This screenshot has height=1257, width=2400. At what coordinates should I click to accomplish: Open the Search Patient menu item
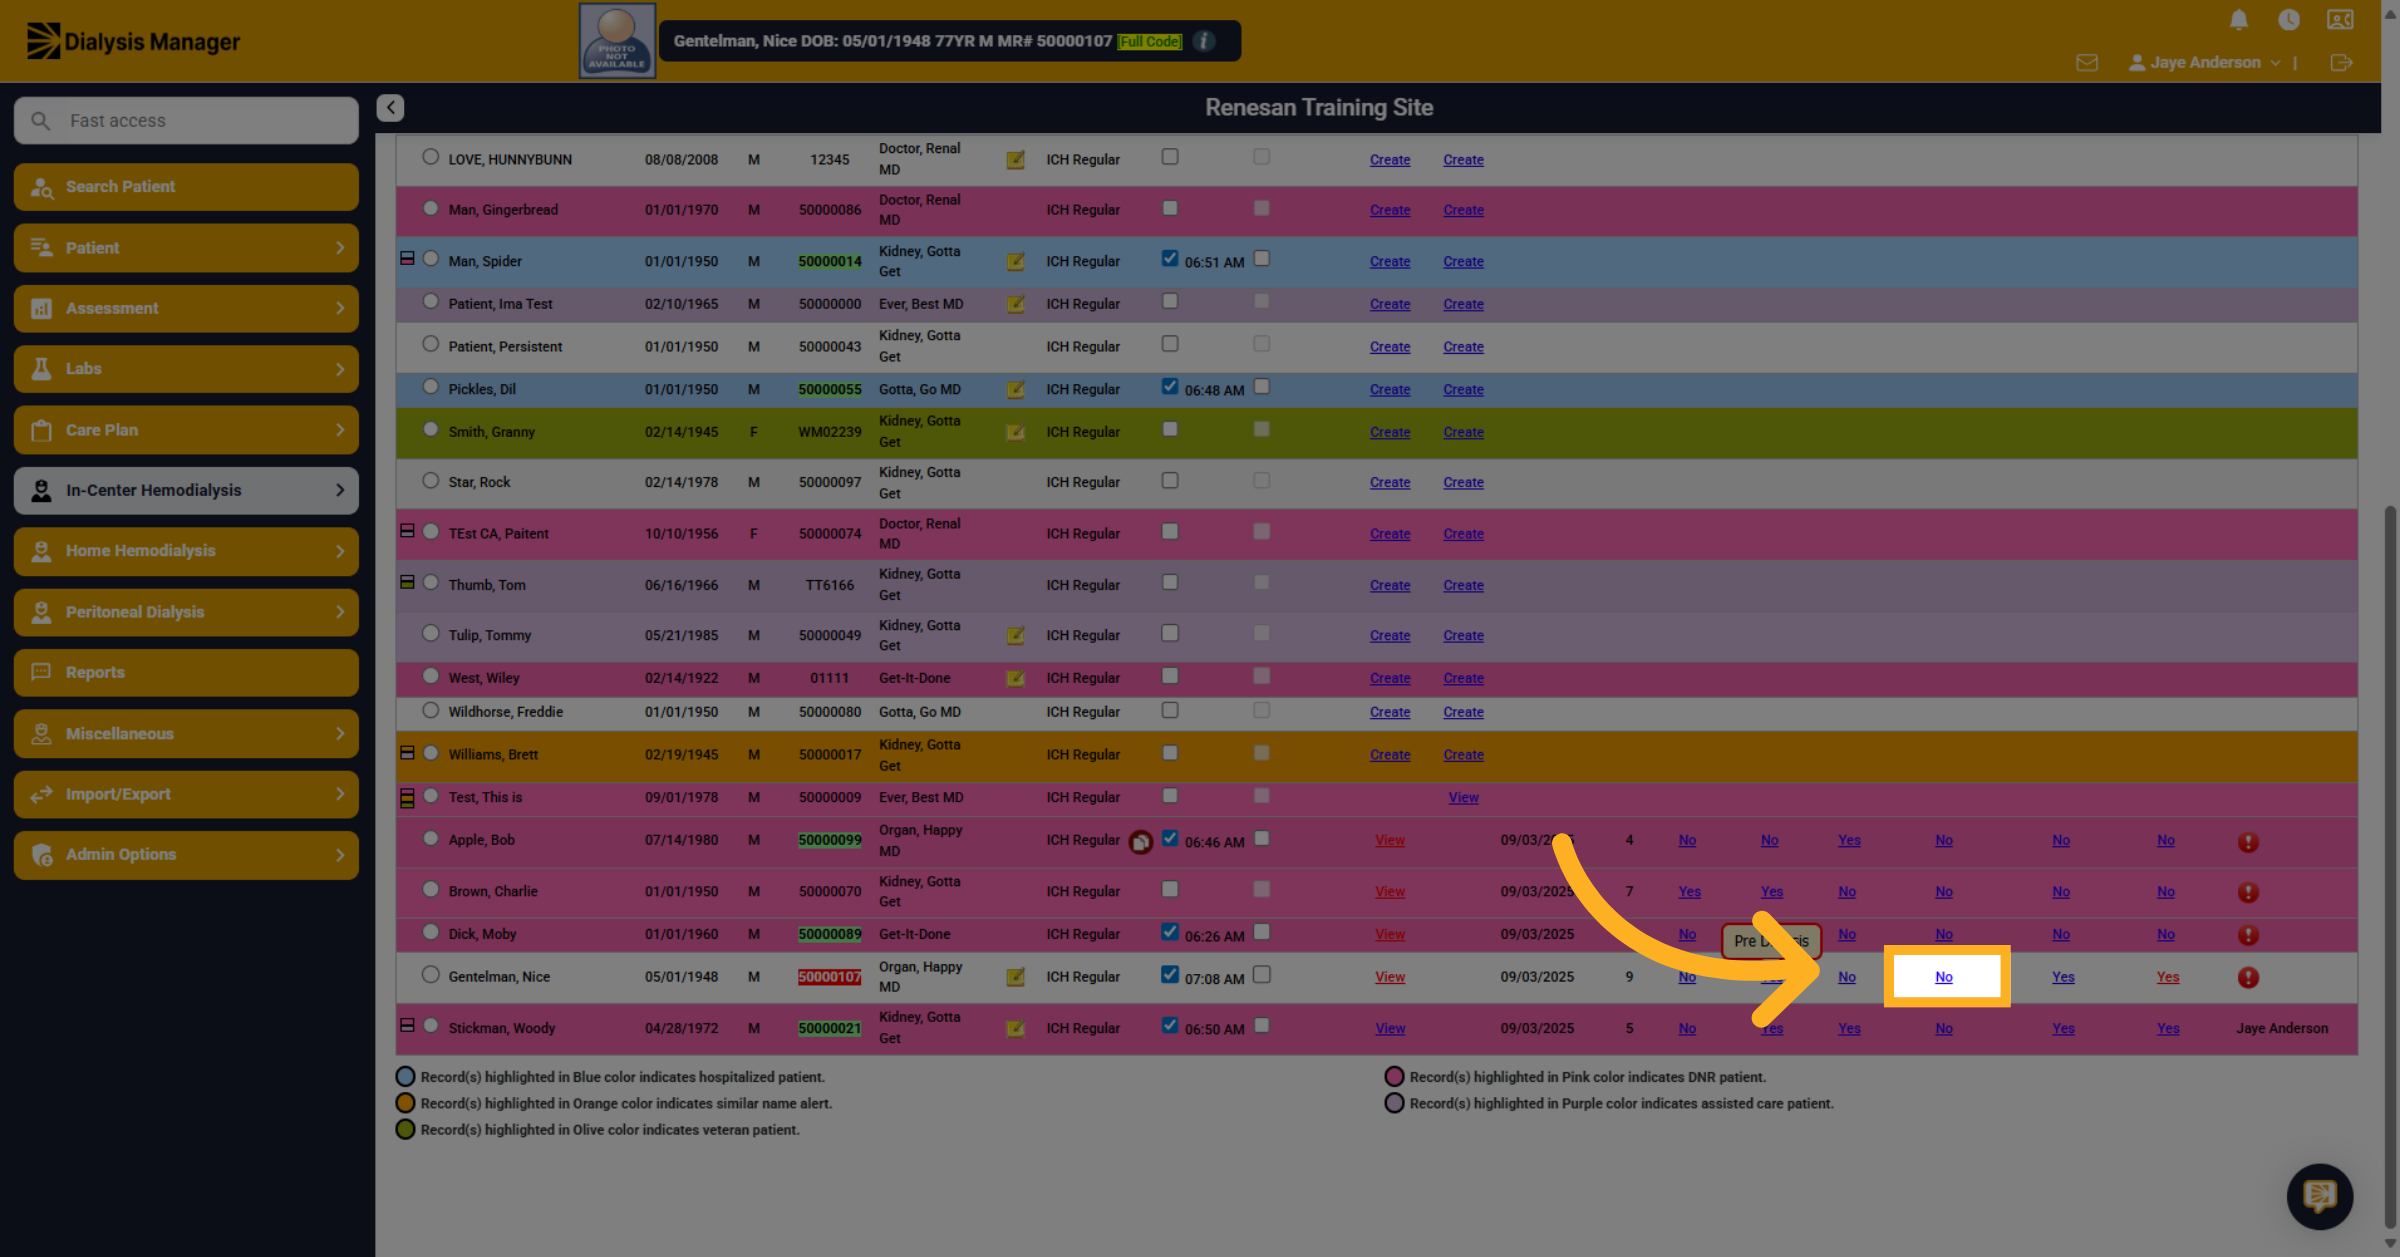[x=186, y=187]
